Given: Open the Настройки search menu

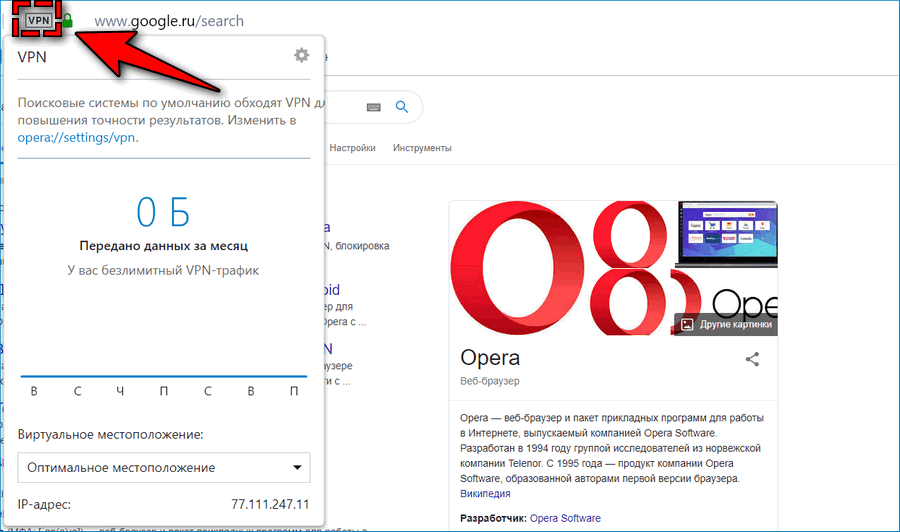Looking at the screenshot, I should pyautogui.click(x=352, y=147).
